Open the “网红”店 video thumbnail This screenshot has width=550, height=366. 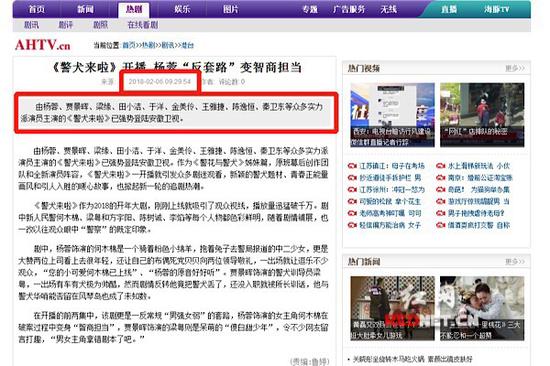[482, 115]
